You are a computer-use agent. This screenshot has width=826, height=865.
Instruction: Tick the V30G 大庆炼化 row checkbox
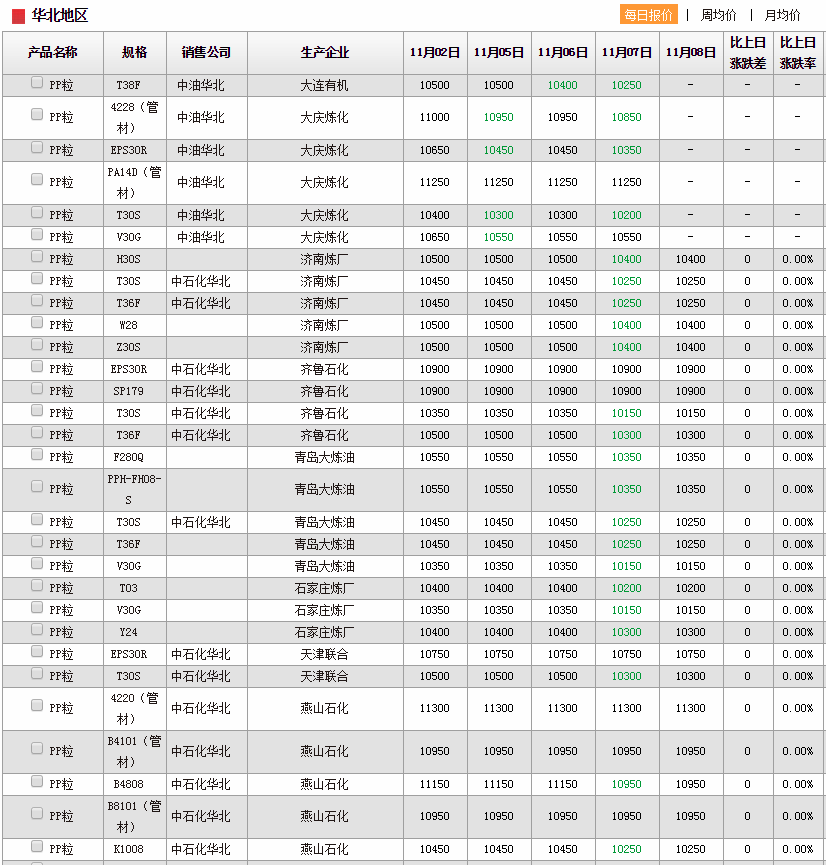tap(37, 234)
